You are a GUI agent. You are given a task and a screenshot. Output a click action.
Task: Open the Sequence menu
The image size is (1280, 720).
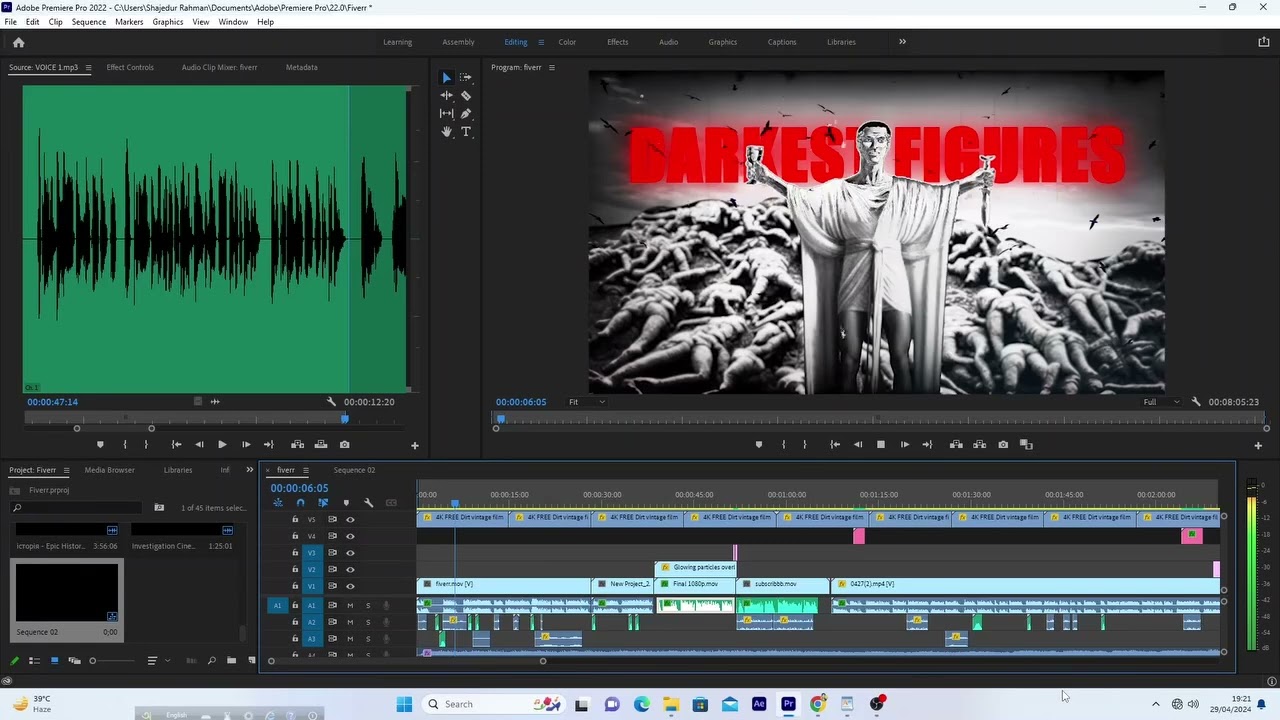88,21
